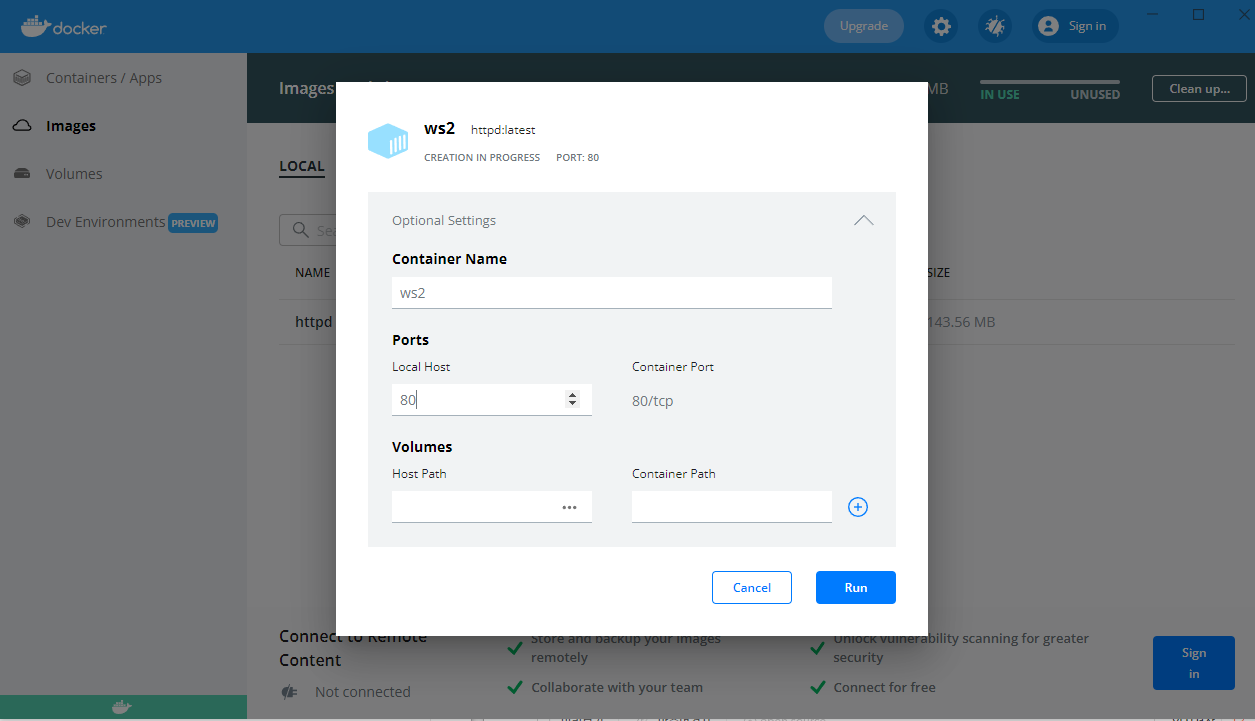Switch to the LOCAL tab
The height and width of the screenshot is (721, 1255).
(302, 166)
